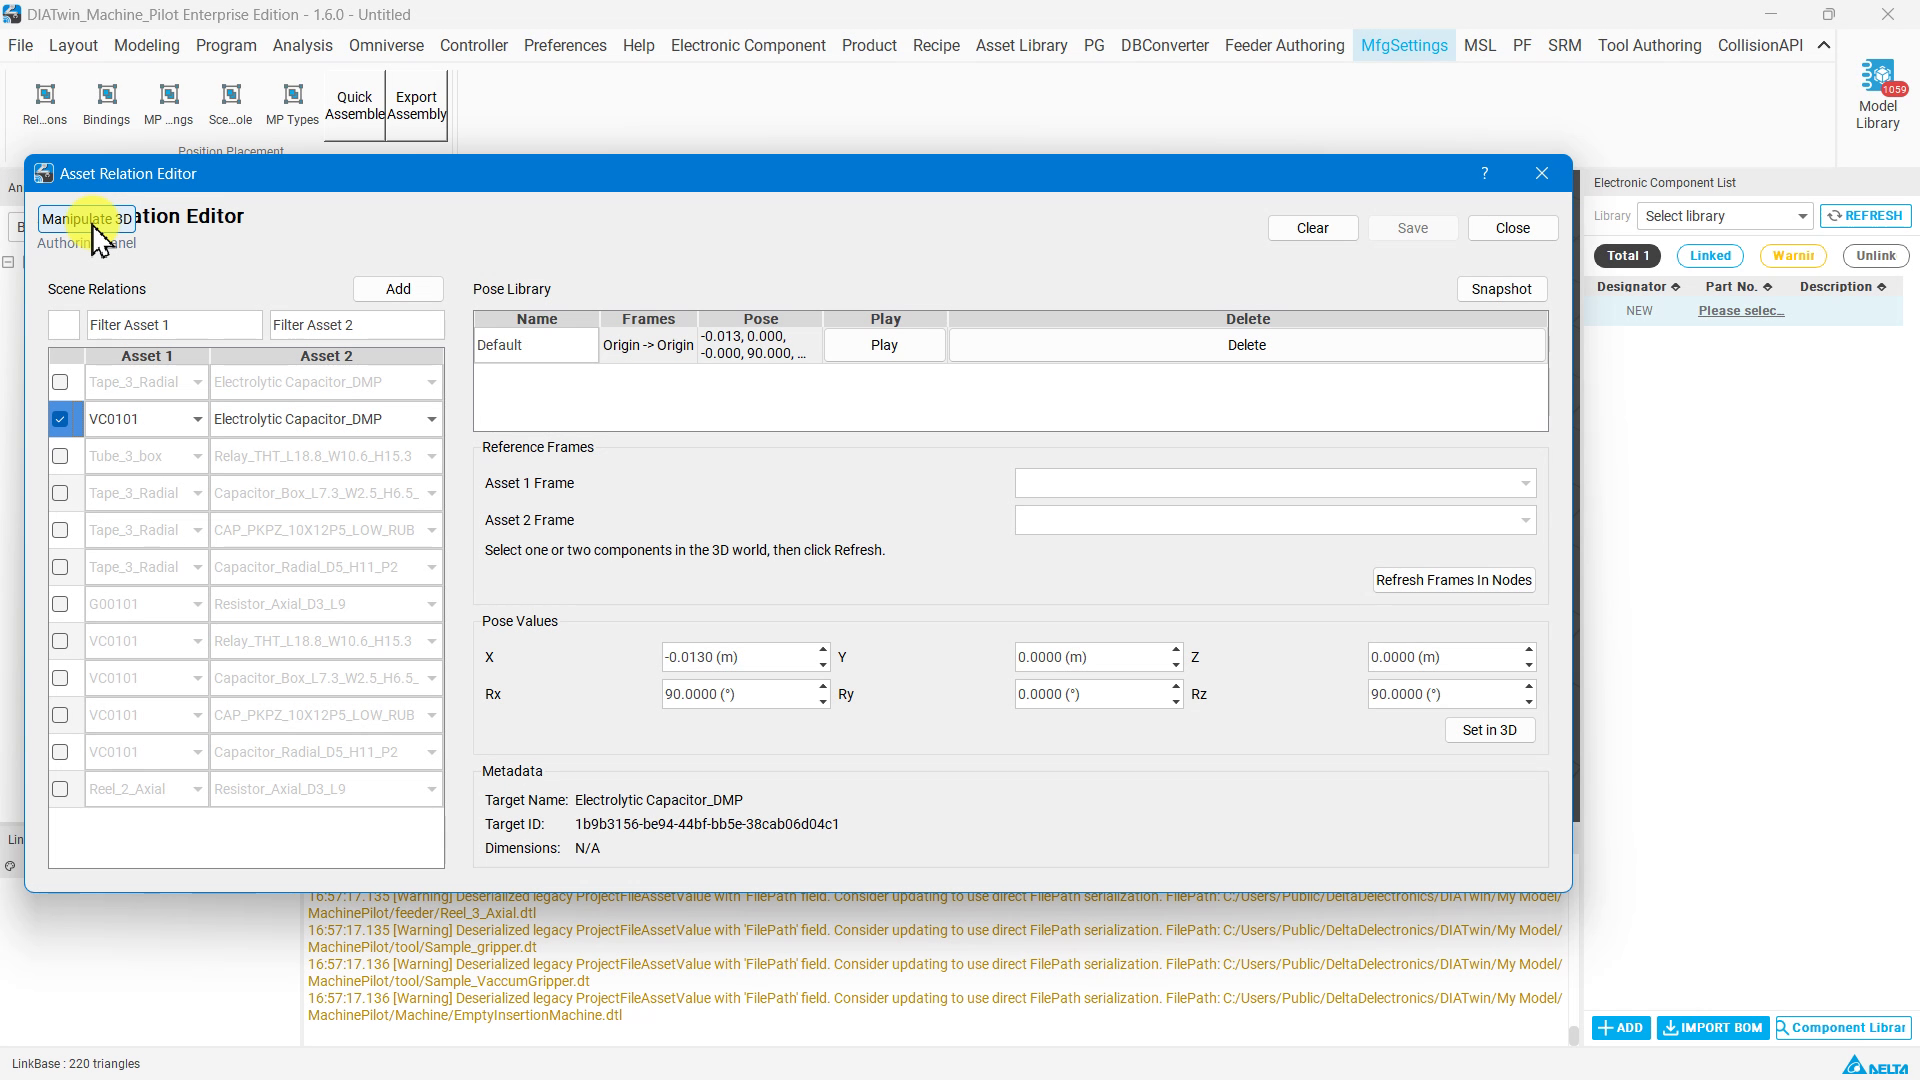Image resolution: width=1920 pixels, height=1080 pixels.
Task: Click the Filter Asset 2 field
Action: point(356,325)
